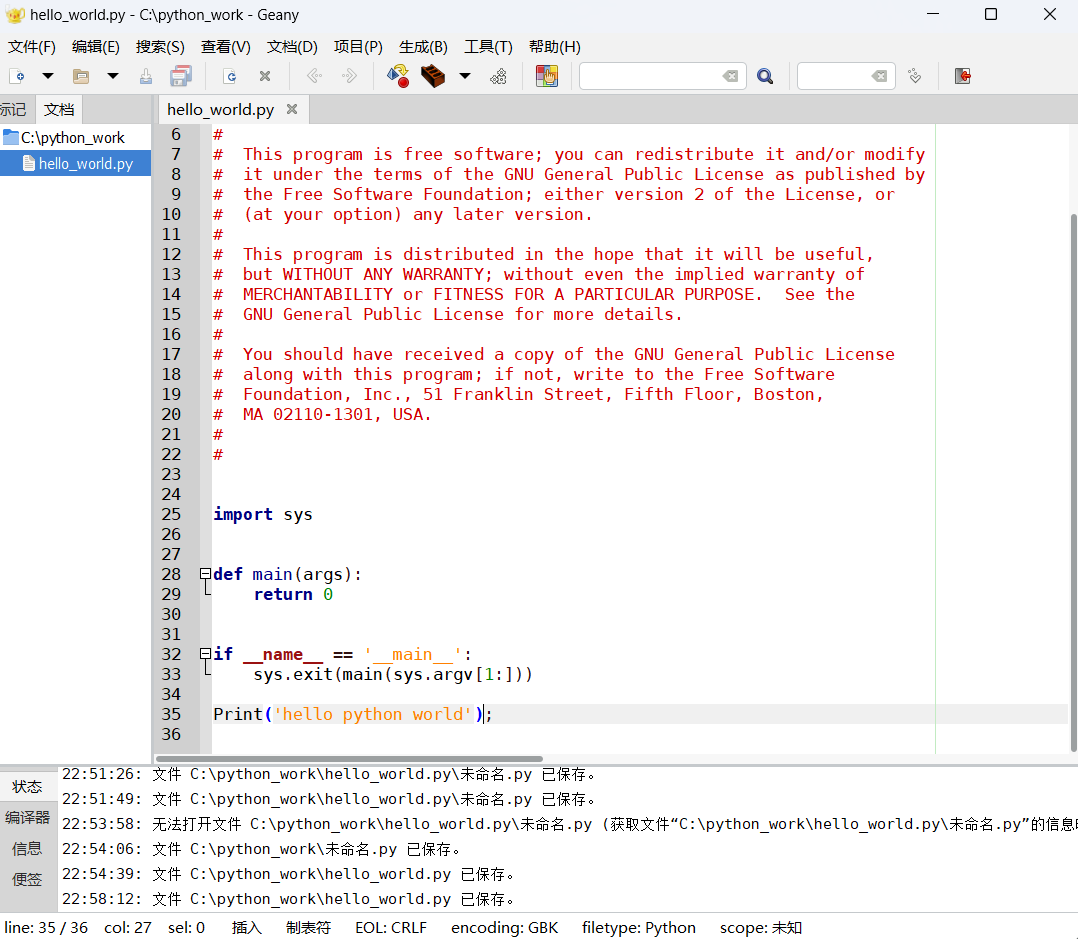Screen dimensions: 1078x939
Task: Click the Reload file toolbar icon
Action: pos(230,76)
